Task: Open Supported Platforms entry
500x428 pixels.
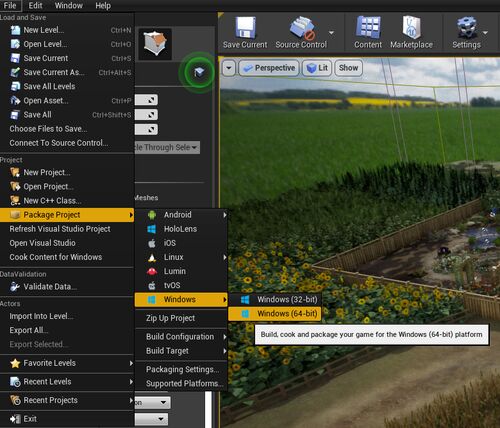Action: (181, 384)
